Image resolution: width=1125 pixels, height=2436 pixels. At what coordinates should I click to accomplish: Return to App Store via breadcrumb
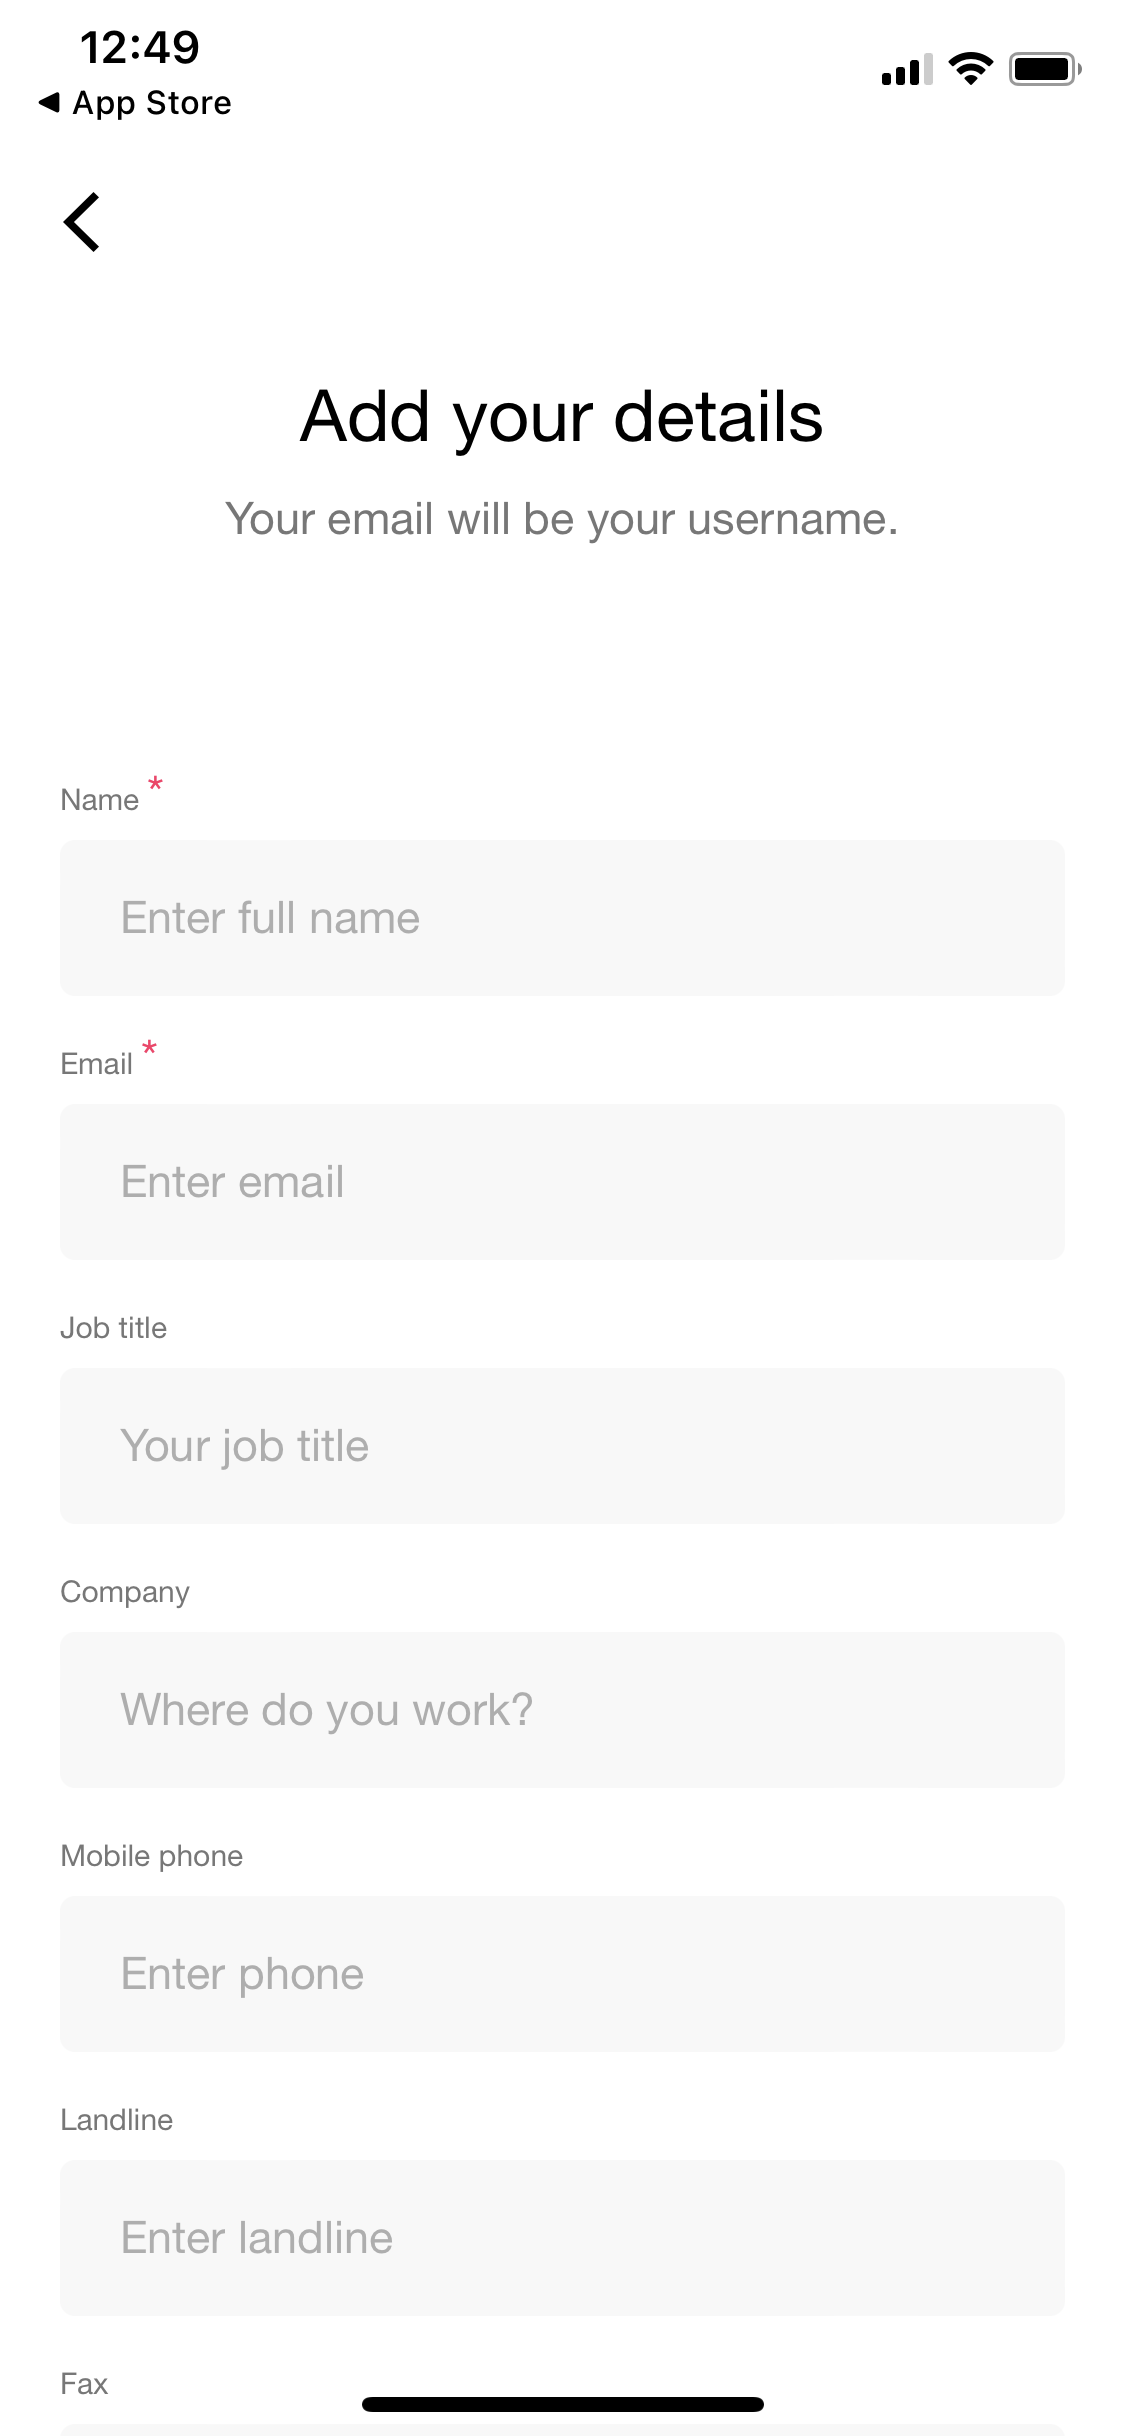(x=135, y=103)
